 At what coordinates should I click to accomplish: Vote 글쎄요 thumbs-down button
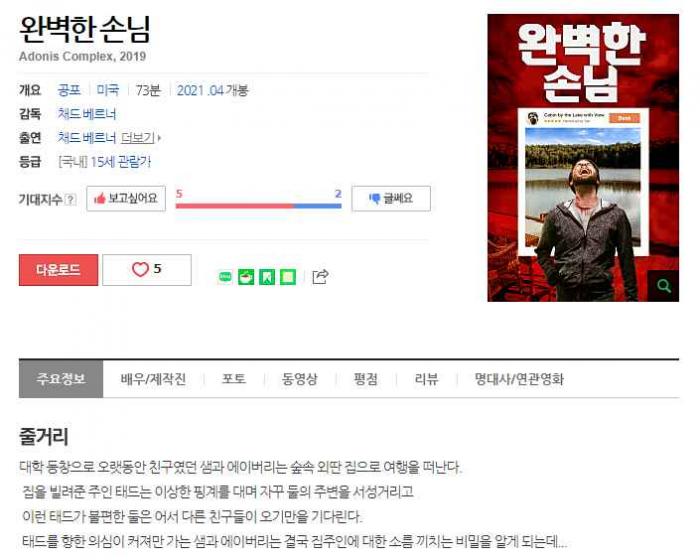click(391, 198)
